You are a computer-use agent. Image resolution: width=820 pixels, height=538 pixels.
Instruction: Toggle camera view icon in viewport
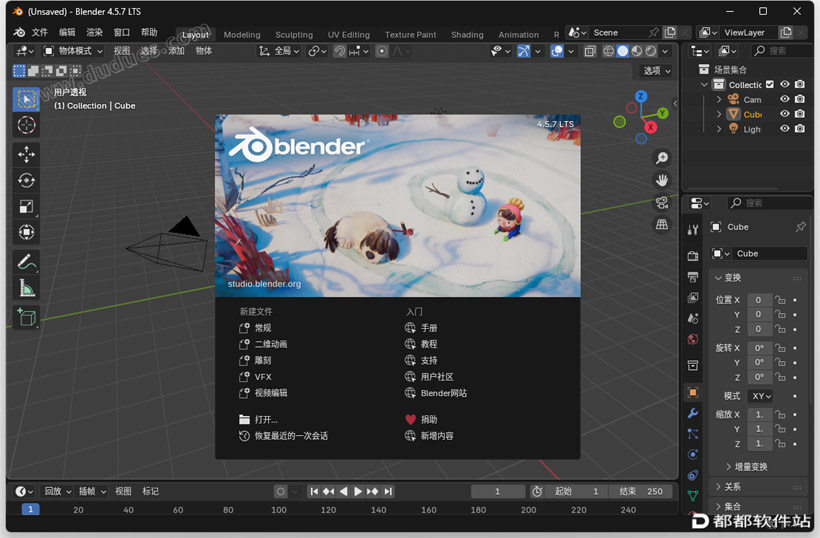point(662,202)
